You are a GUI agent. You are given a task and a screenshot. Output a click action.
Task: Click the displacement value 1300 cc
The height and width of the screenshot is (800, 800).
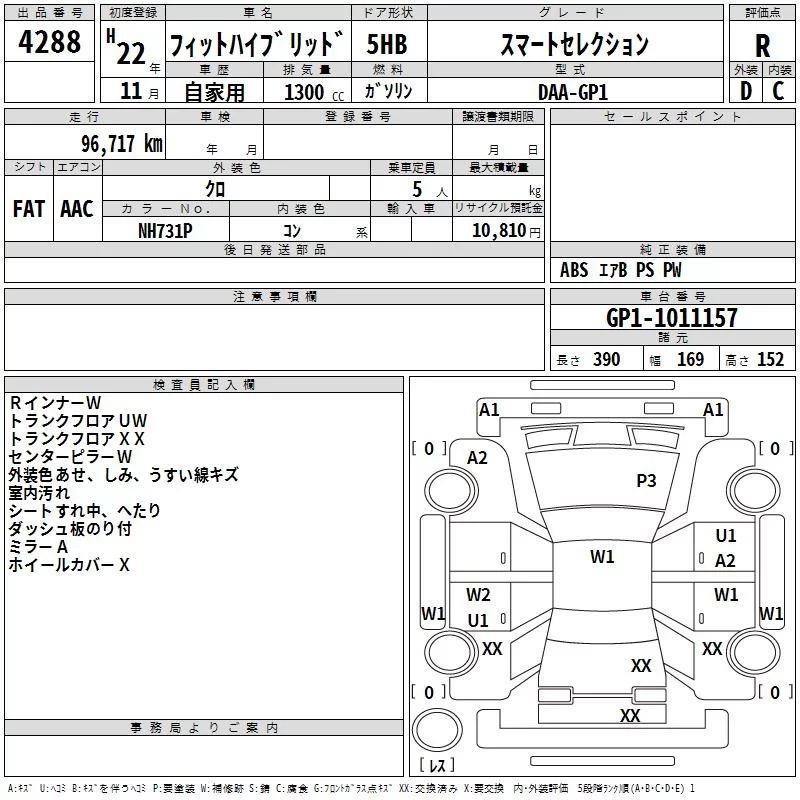pyautogui.click(x=314, y=93)
